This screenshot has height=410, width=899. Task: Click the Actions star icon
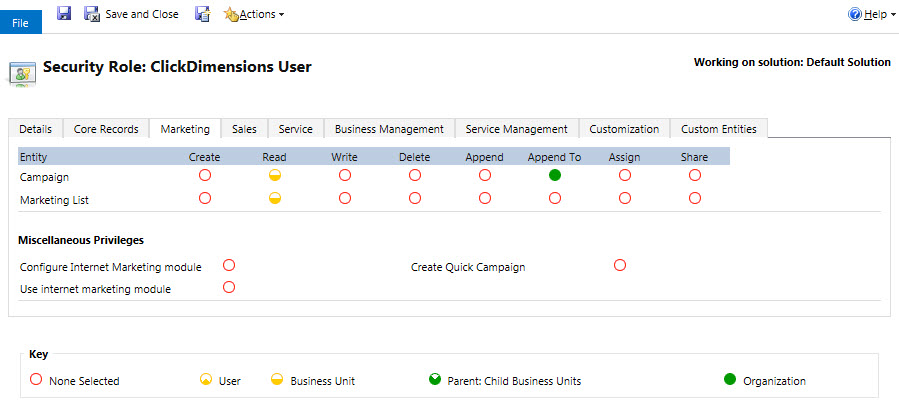[x=231, y=14]
